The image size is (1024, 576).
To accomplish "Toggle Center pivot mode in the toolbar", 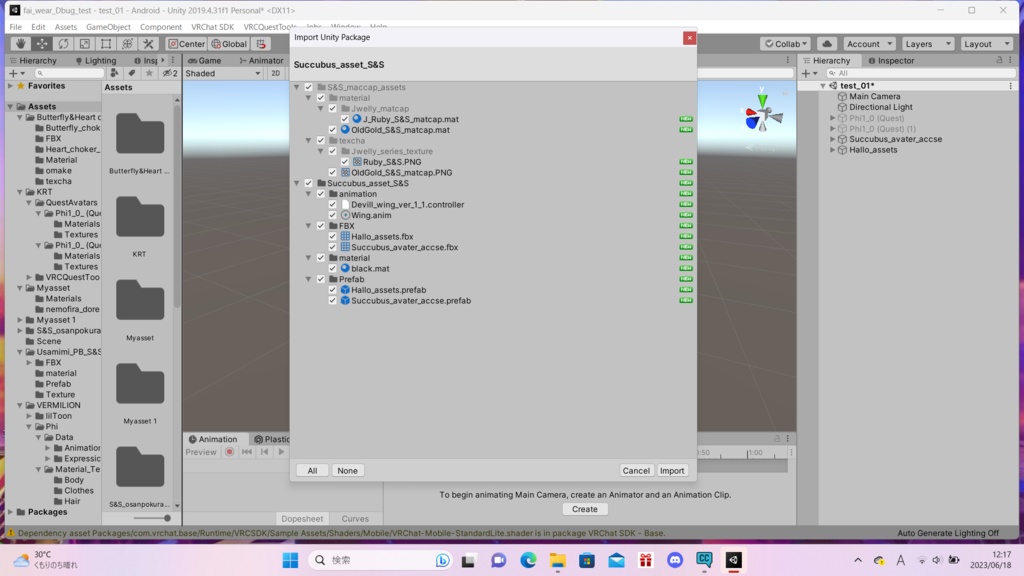I will click(186, 43).
